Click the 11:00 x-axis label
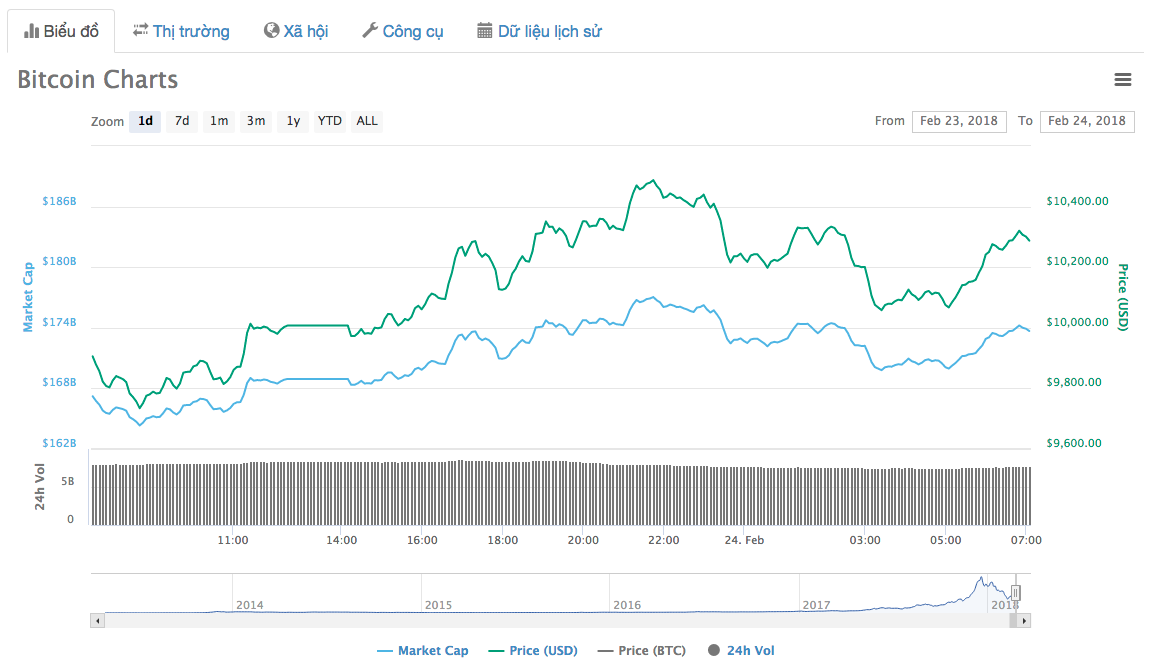This screenshot has height=663, width=1157. point(232,540)
